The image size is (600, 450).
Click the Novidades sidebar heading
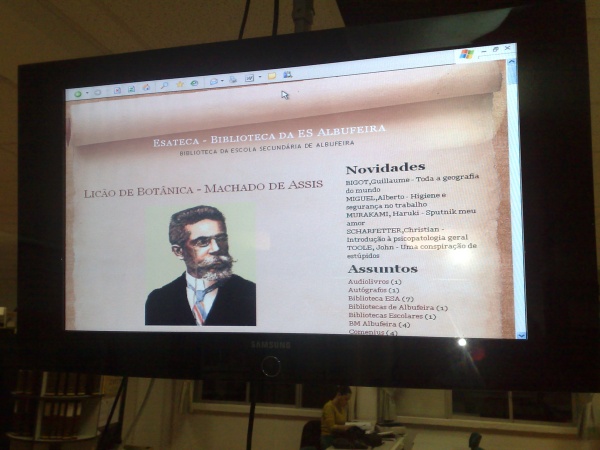tap(385, 168)
